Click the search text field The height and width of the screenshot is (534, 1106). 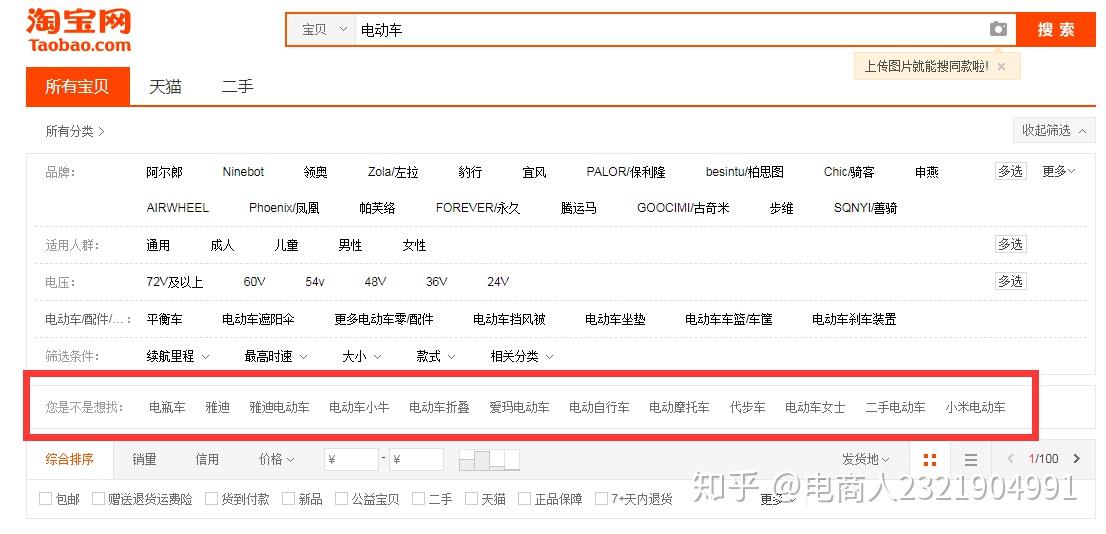point(670,30)
